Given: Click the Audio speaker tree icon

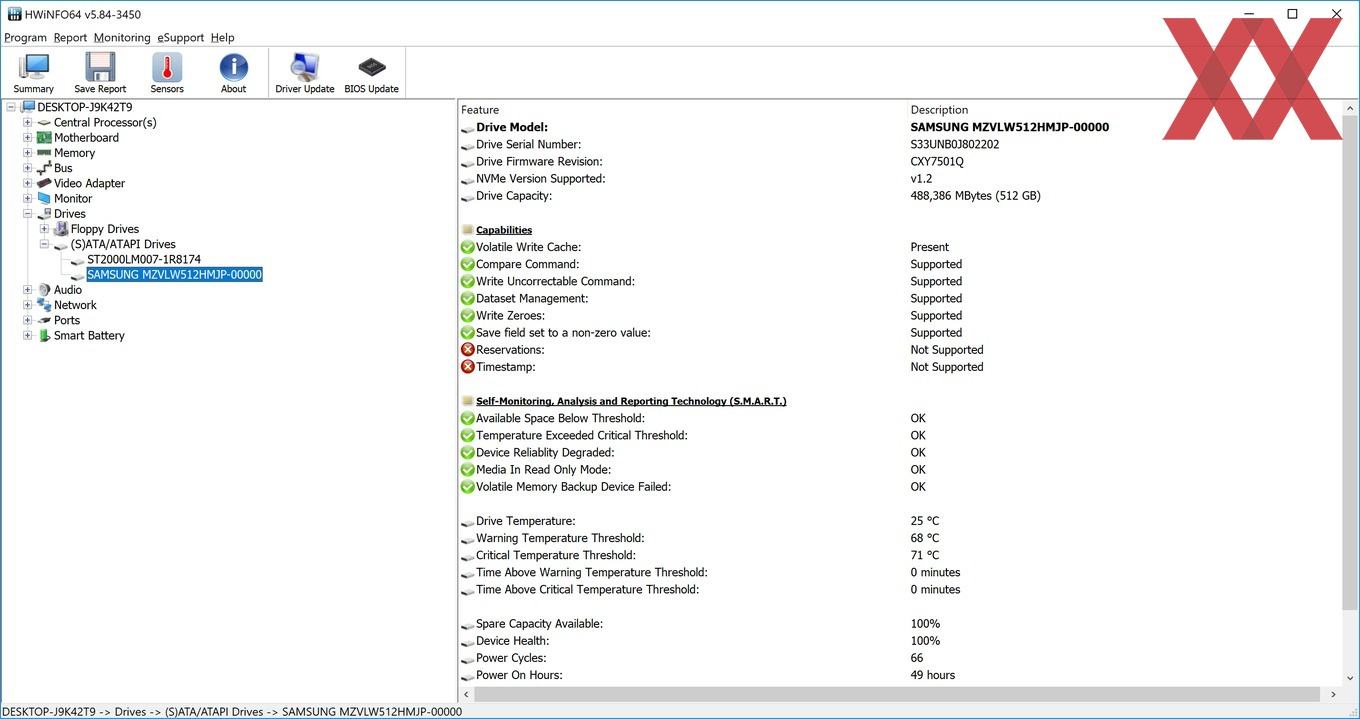Looking at the screenshot, I should click(44, 290).
